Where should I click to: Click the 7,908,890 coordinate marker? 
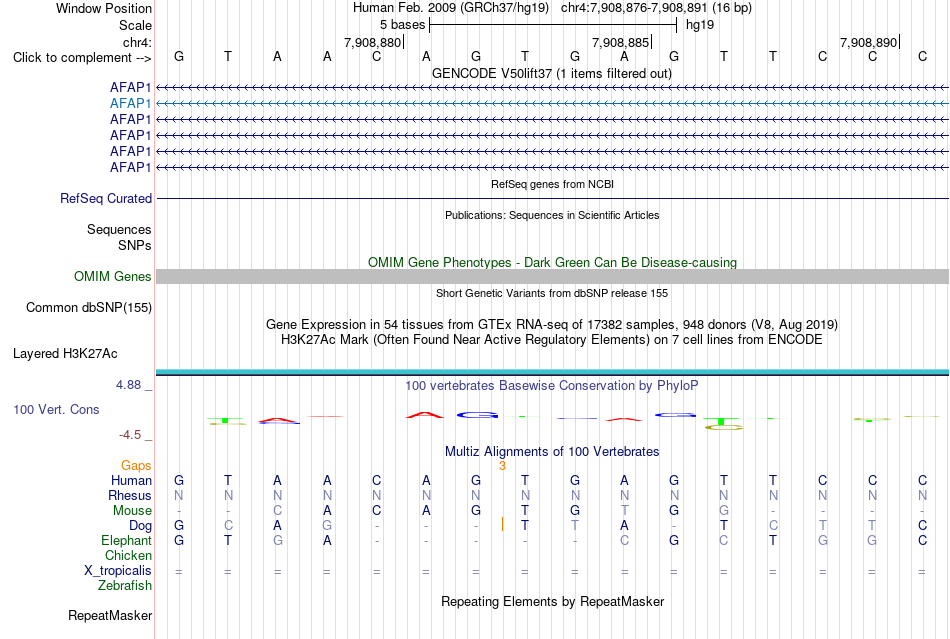[x=869, y=42]
